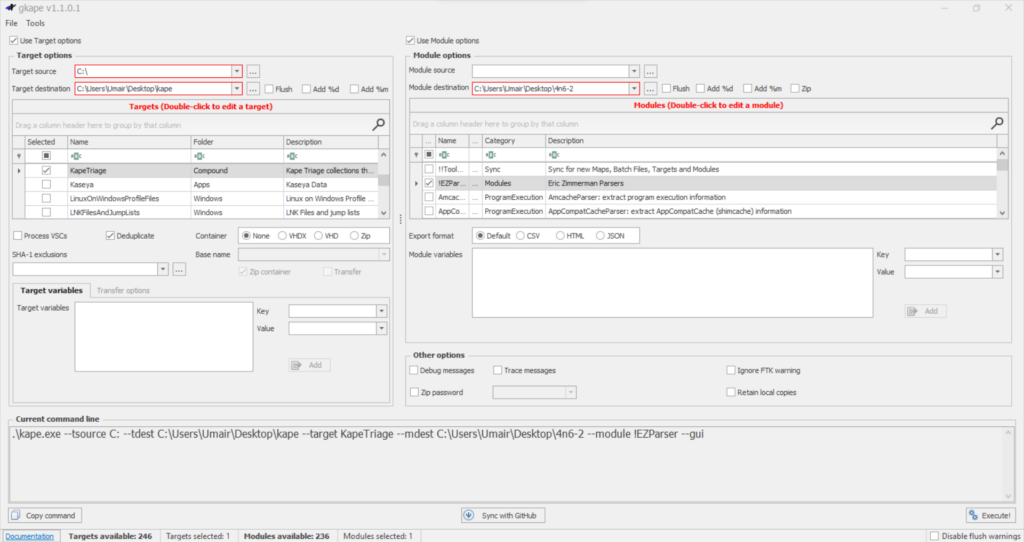
Task: Enable Debug messages checkbox
Action: [414, 370]
